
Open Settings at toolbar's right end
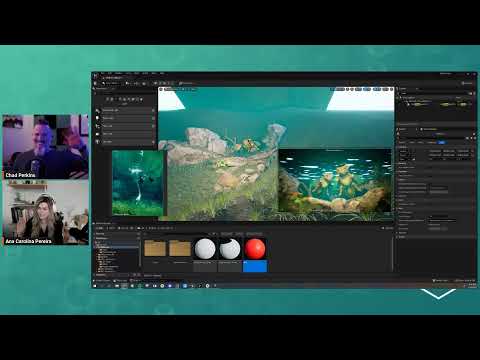point(467,83)
